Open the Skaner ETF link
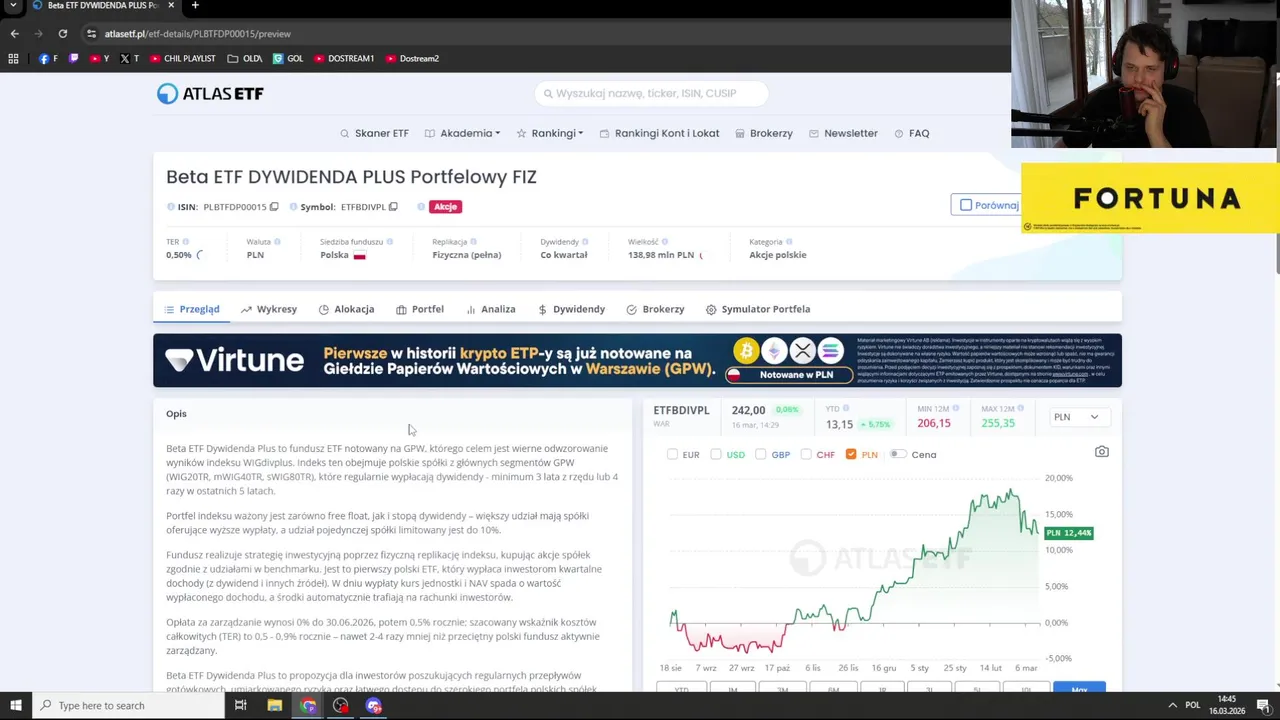 coord(374,133)
